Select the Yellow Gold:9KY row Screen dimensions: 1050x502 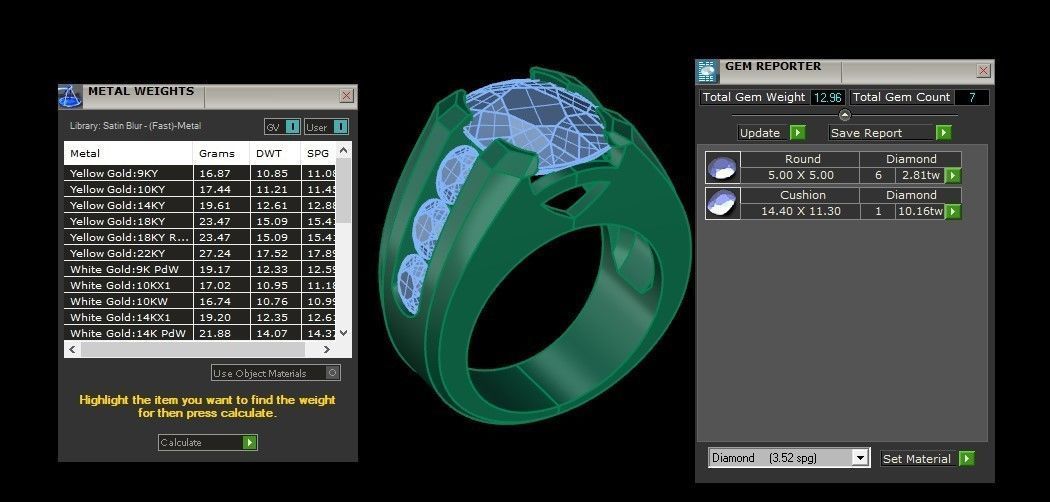200,173
